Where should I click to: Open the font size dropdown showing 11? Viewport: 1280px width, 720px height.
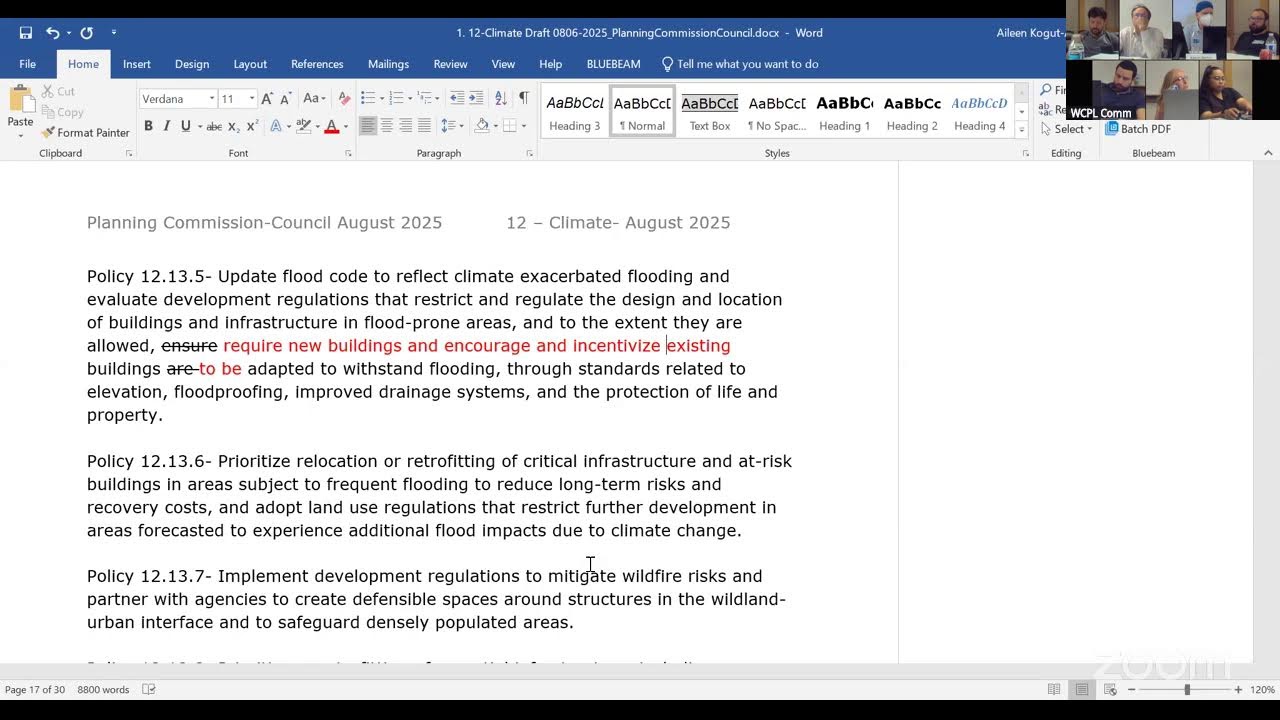(251, 99)
